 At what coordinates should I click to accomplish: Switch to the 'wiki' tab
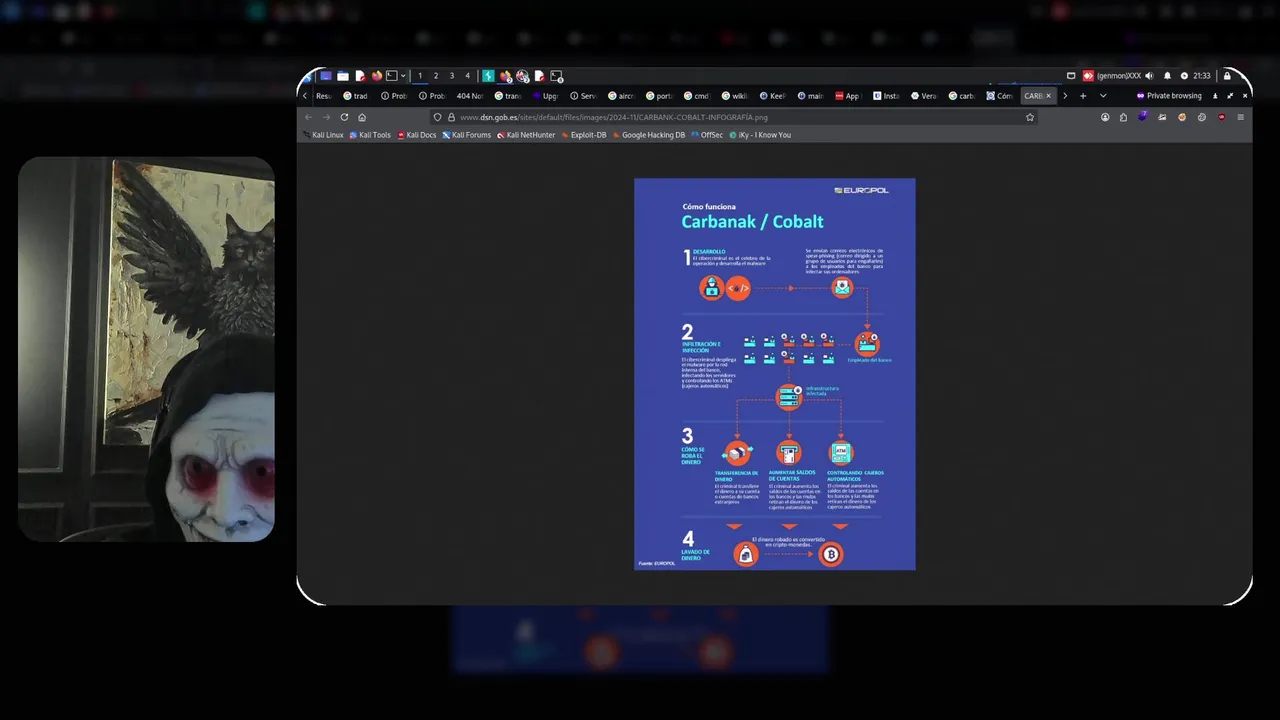click(x=735, y=96)
